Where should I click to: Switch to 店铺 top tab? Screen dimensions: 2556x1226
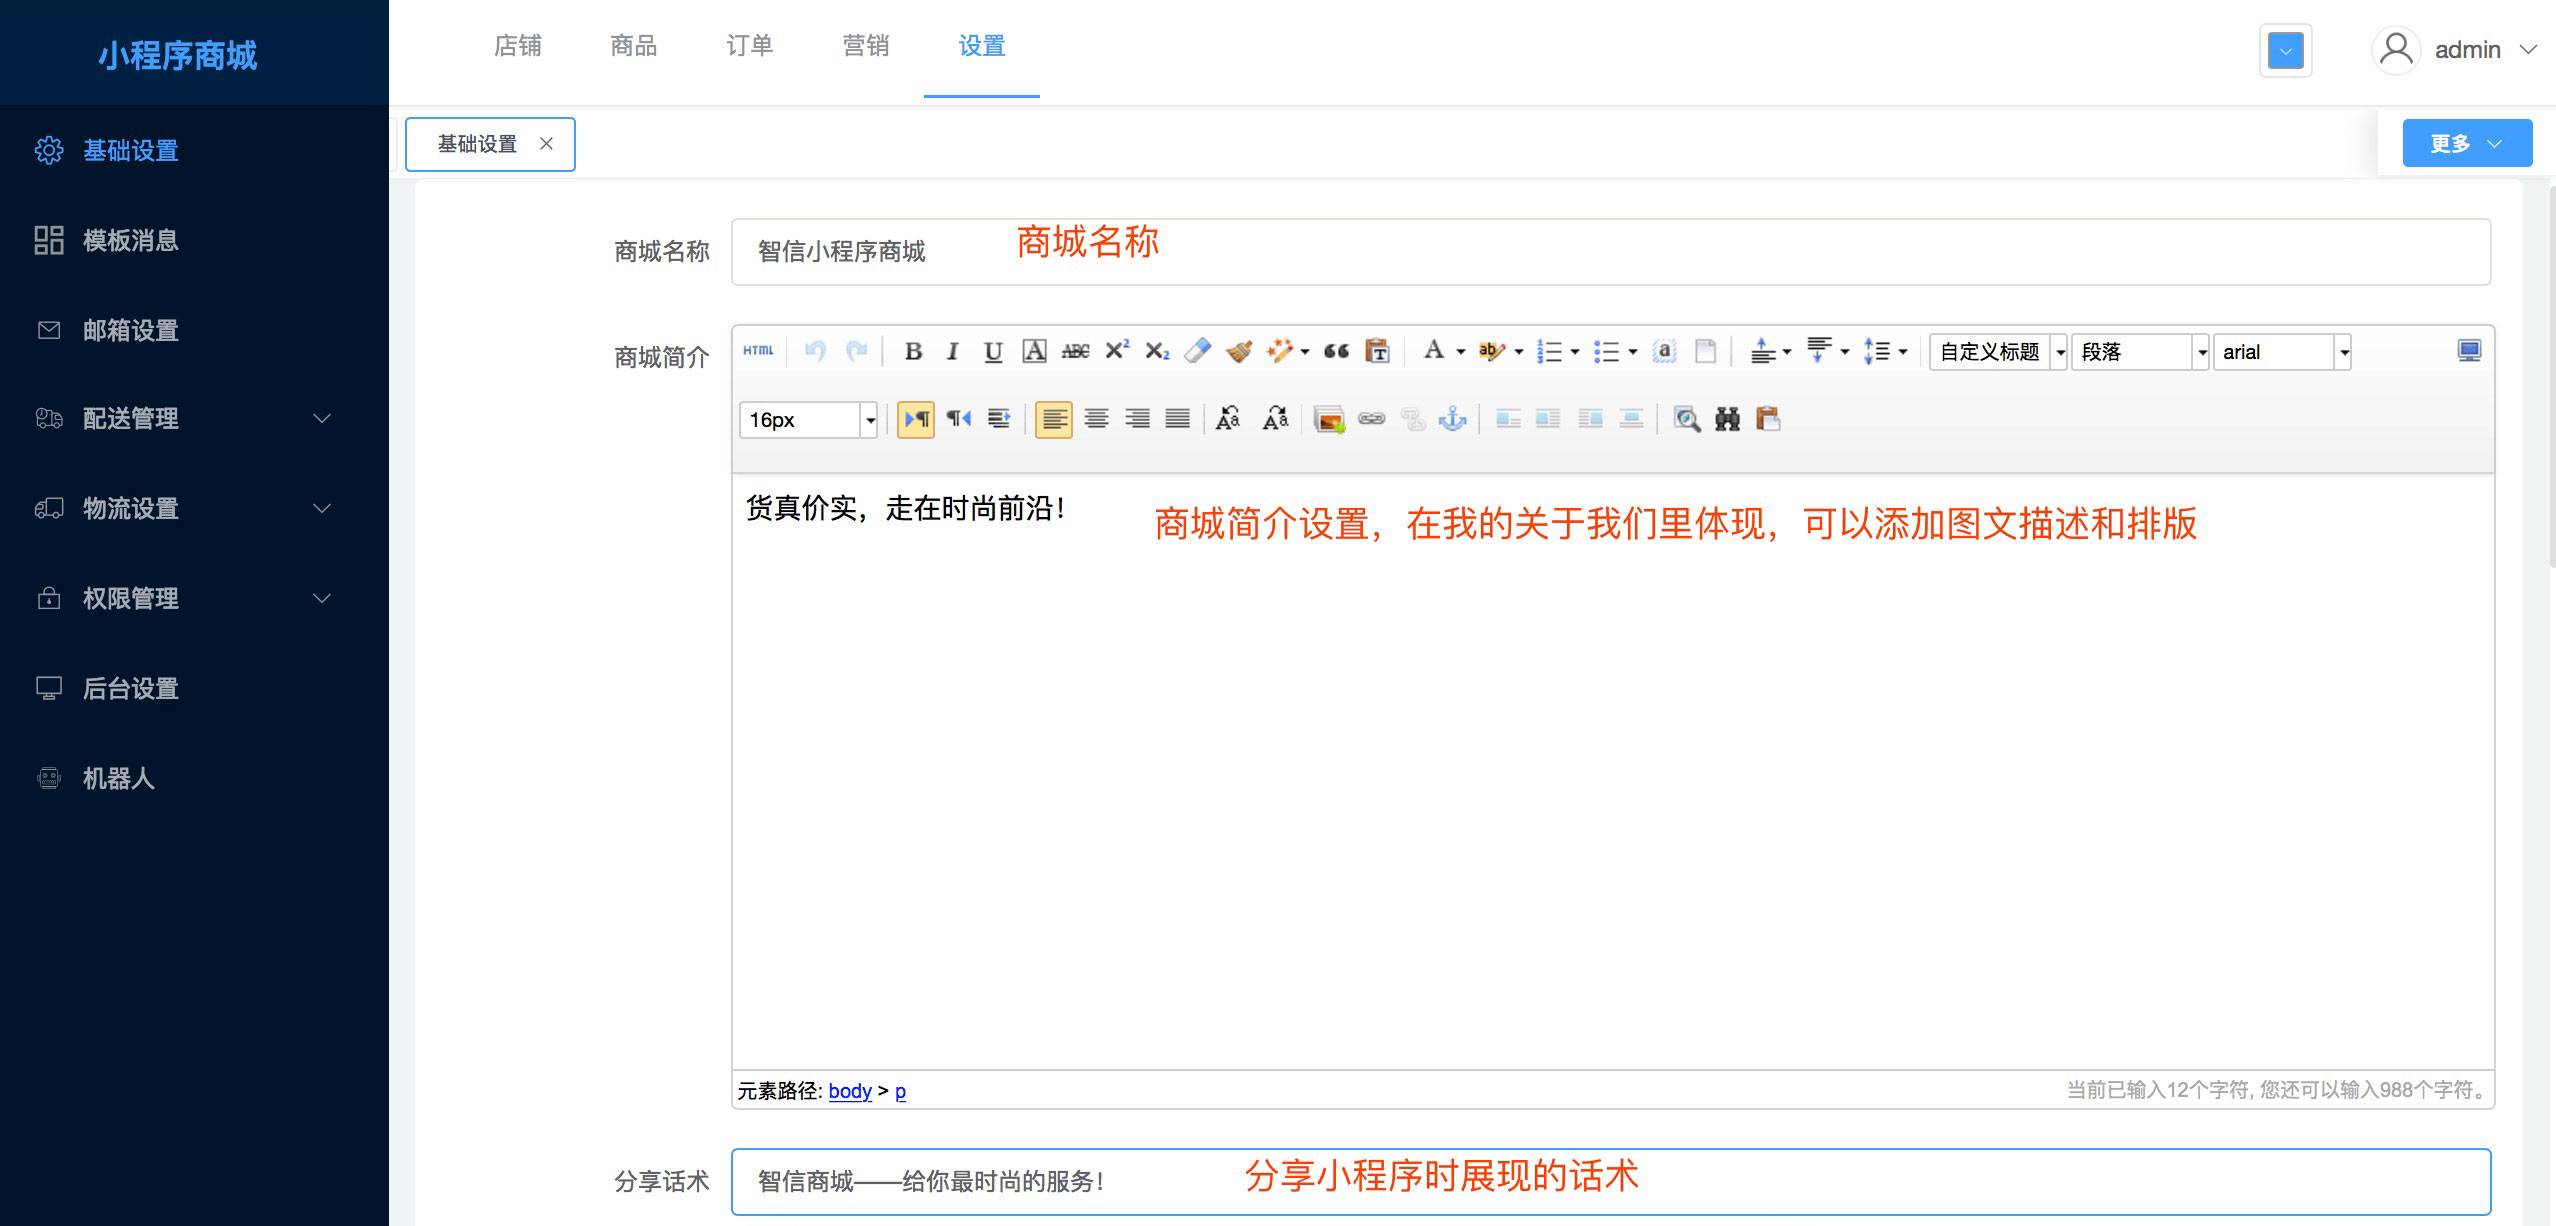tap(518, 46)
